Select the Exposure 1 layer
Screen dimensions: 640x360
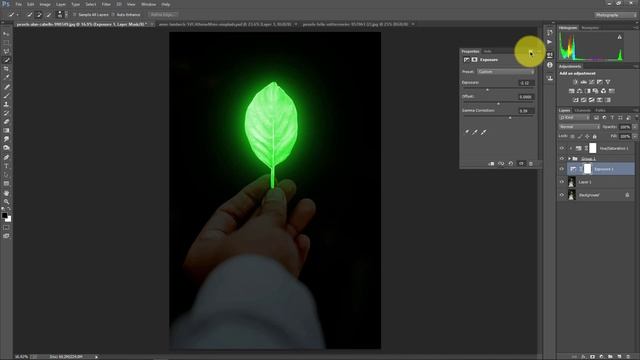600,169
